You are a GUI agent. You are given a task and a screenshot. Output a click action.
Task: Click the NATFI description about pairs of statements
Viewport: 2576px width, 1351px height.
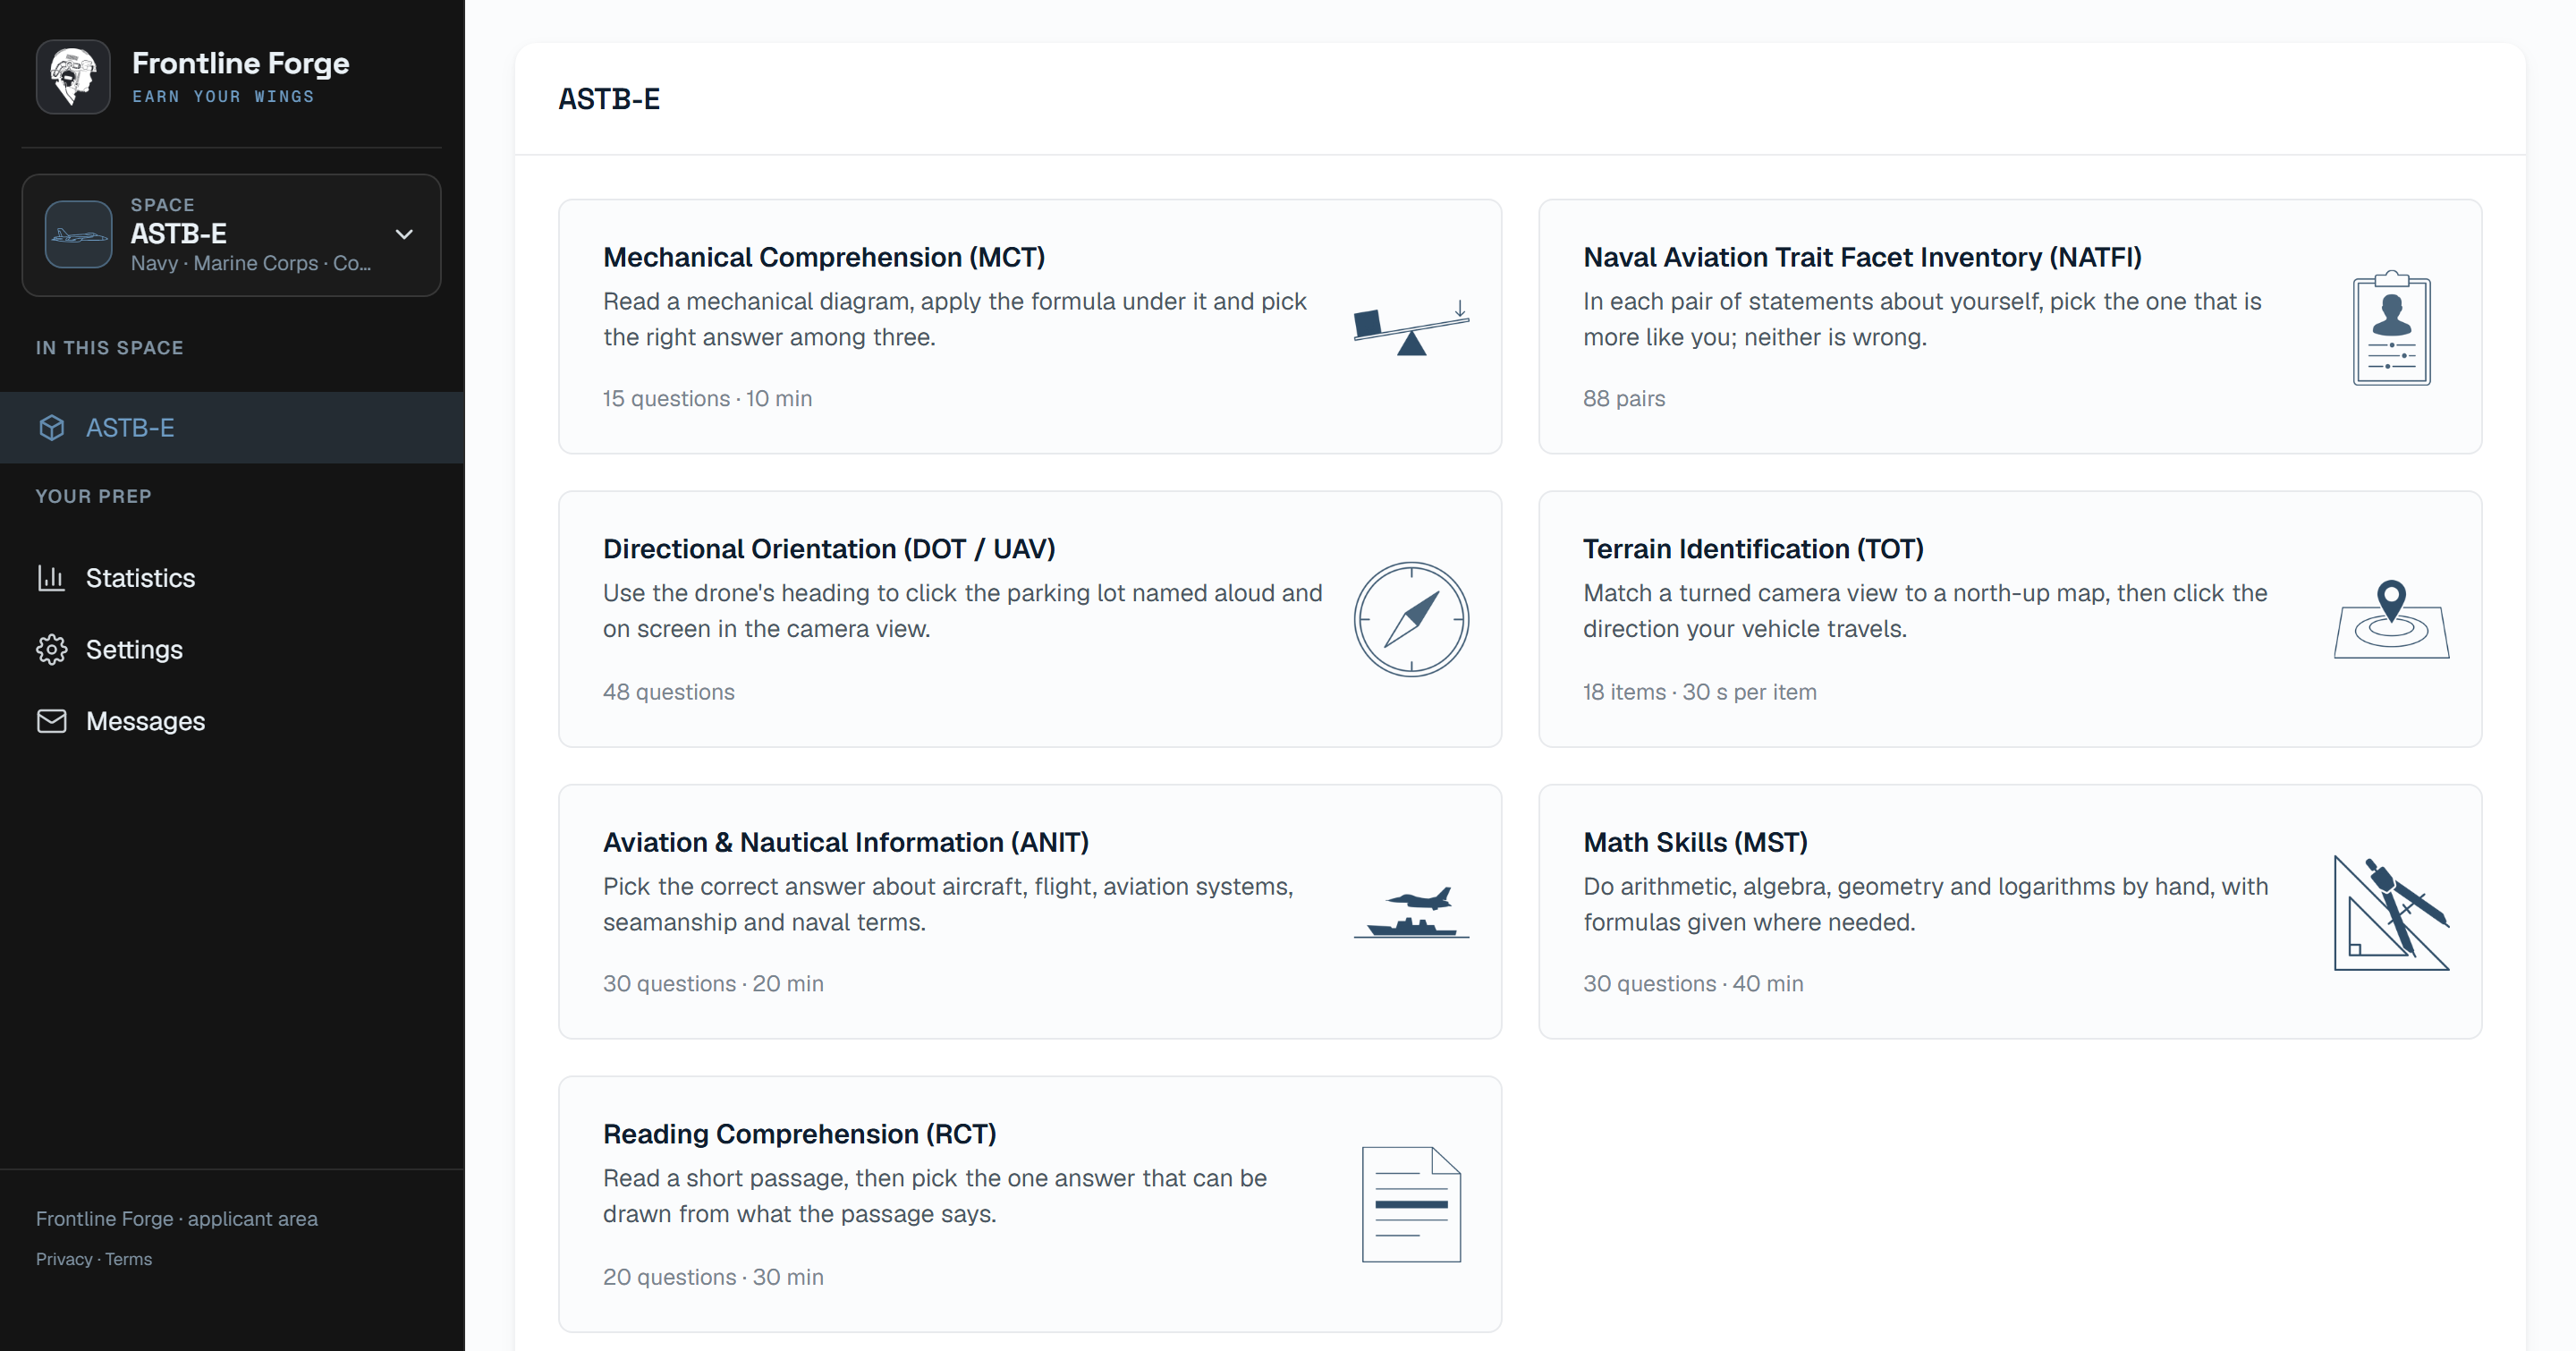pos(1922,320)
